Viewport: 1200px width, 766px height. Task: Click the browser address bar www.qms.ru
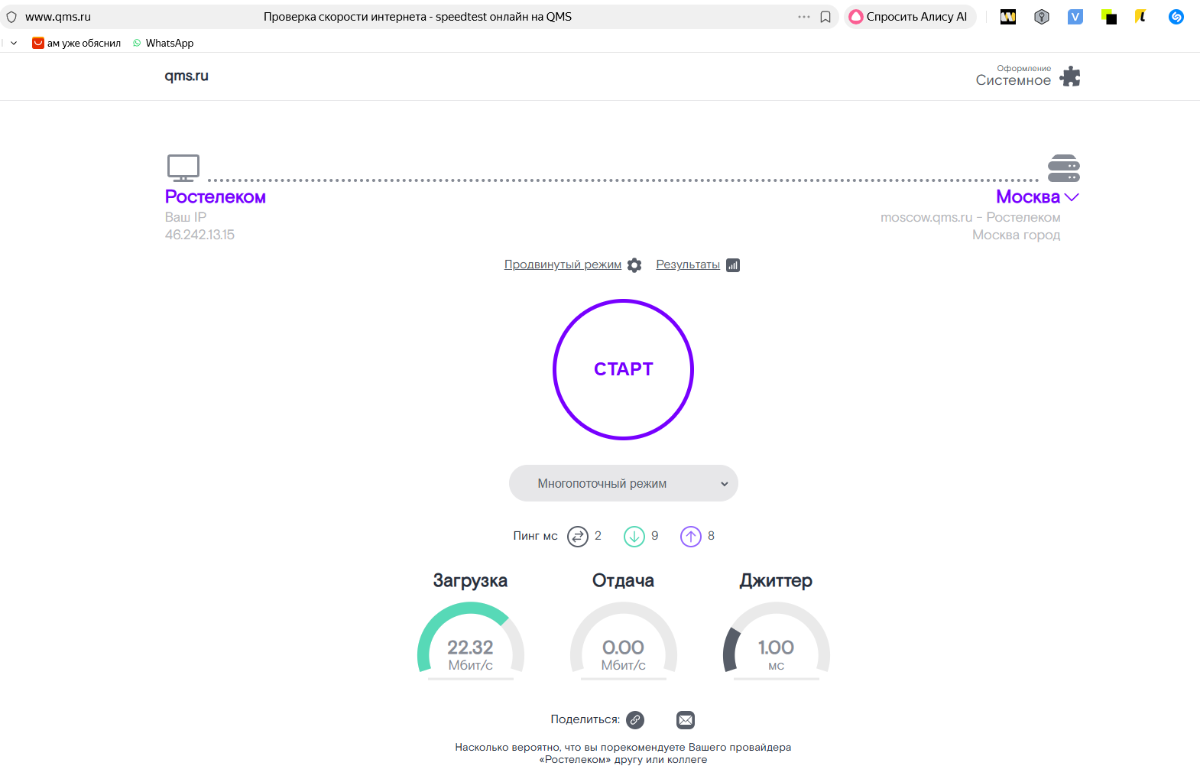click(58, 16)
